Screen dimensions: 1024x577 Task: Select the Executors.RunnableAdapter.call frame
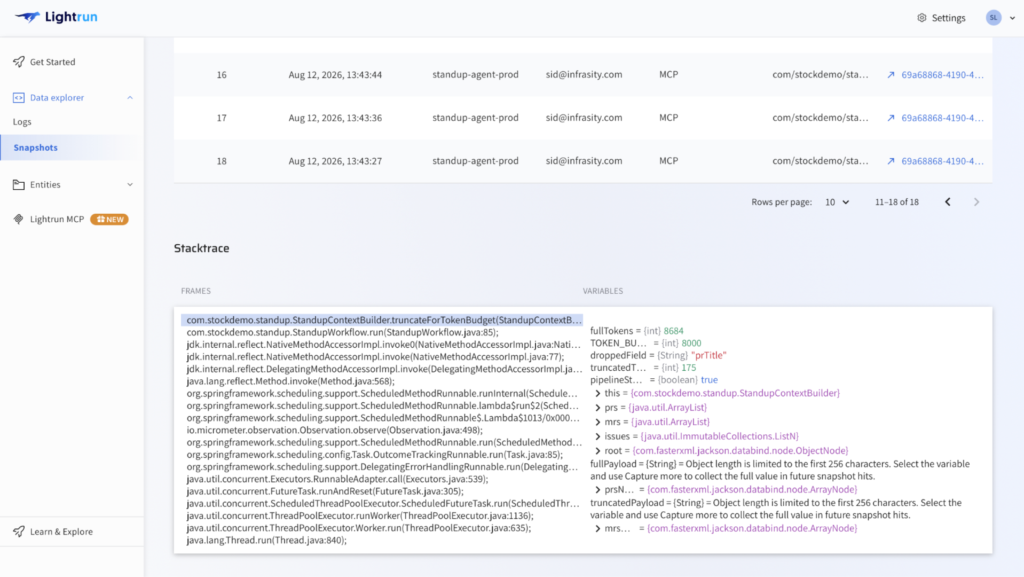pos(337,479)
